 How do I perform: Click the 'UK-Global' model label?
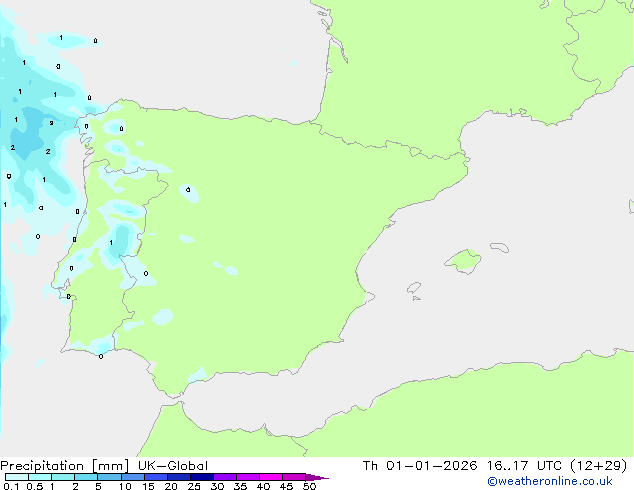173,466
